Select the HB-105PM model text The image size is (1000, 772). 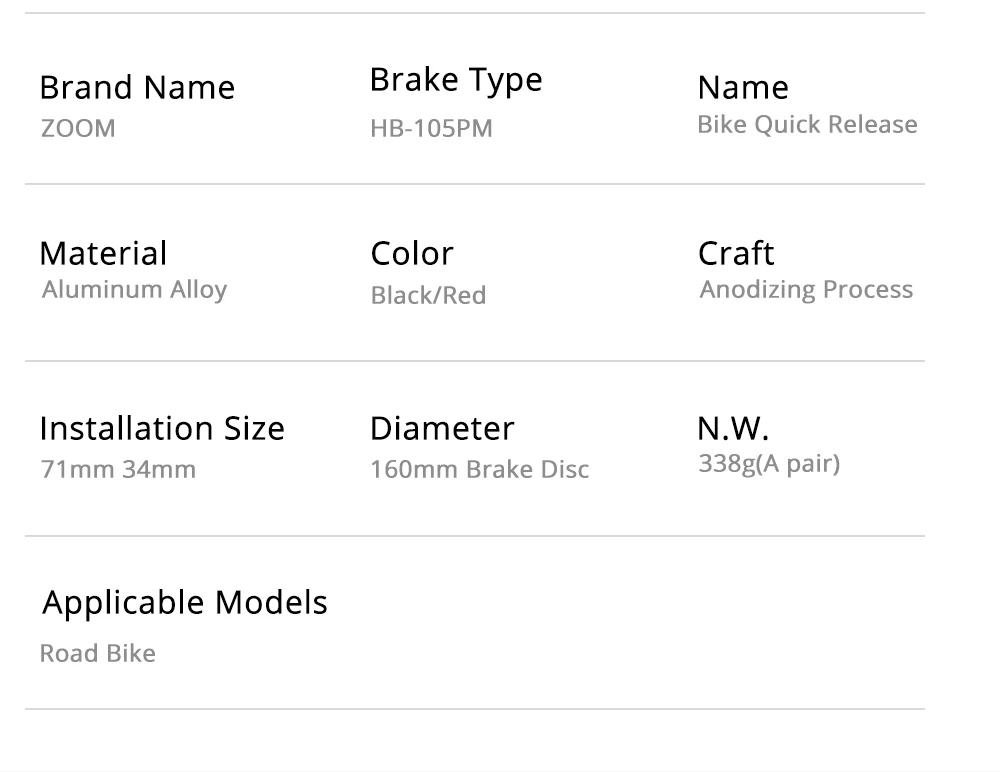click(x=431, y=129)
